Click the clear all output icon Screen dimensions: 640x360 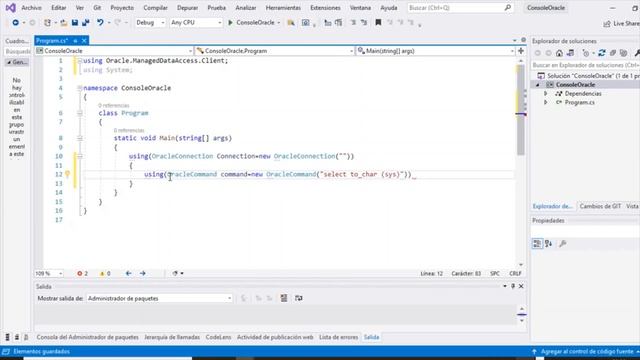click(284, 298)
